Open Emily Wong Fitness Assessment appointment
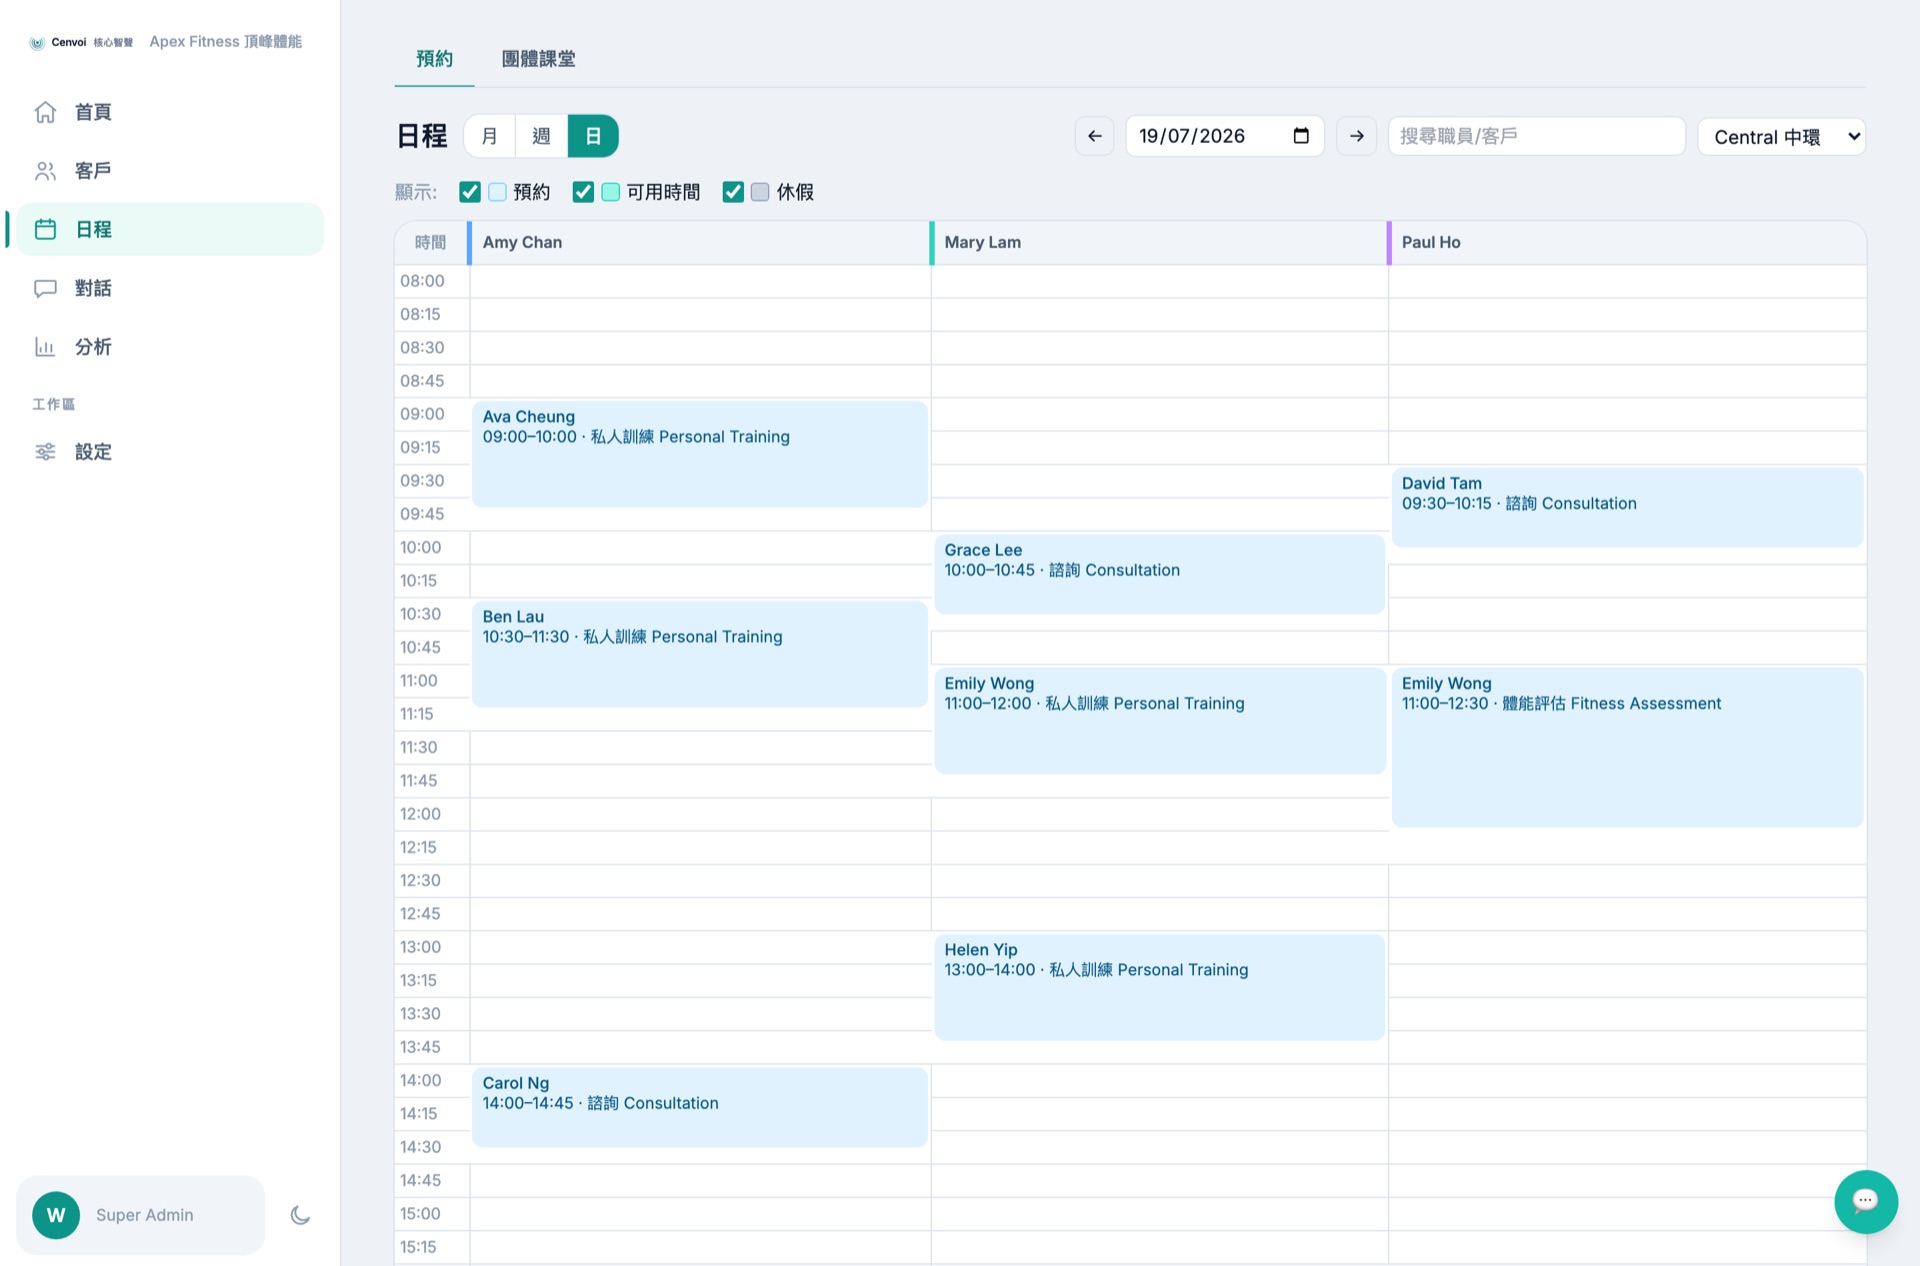 point(1627,747)
